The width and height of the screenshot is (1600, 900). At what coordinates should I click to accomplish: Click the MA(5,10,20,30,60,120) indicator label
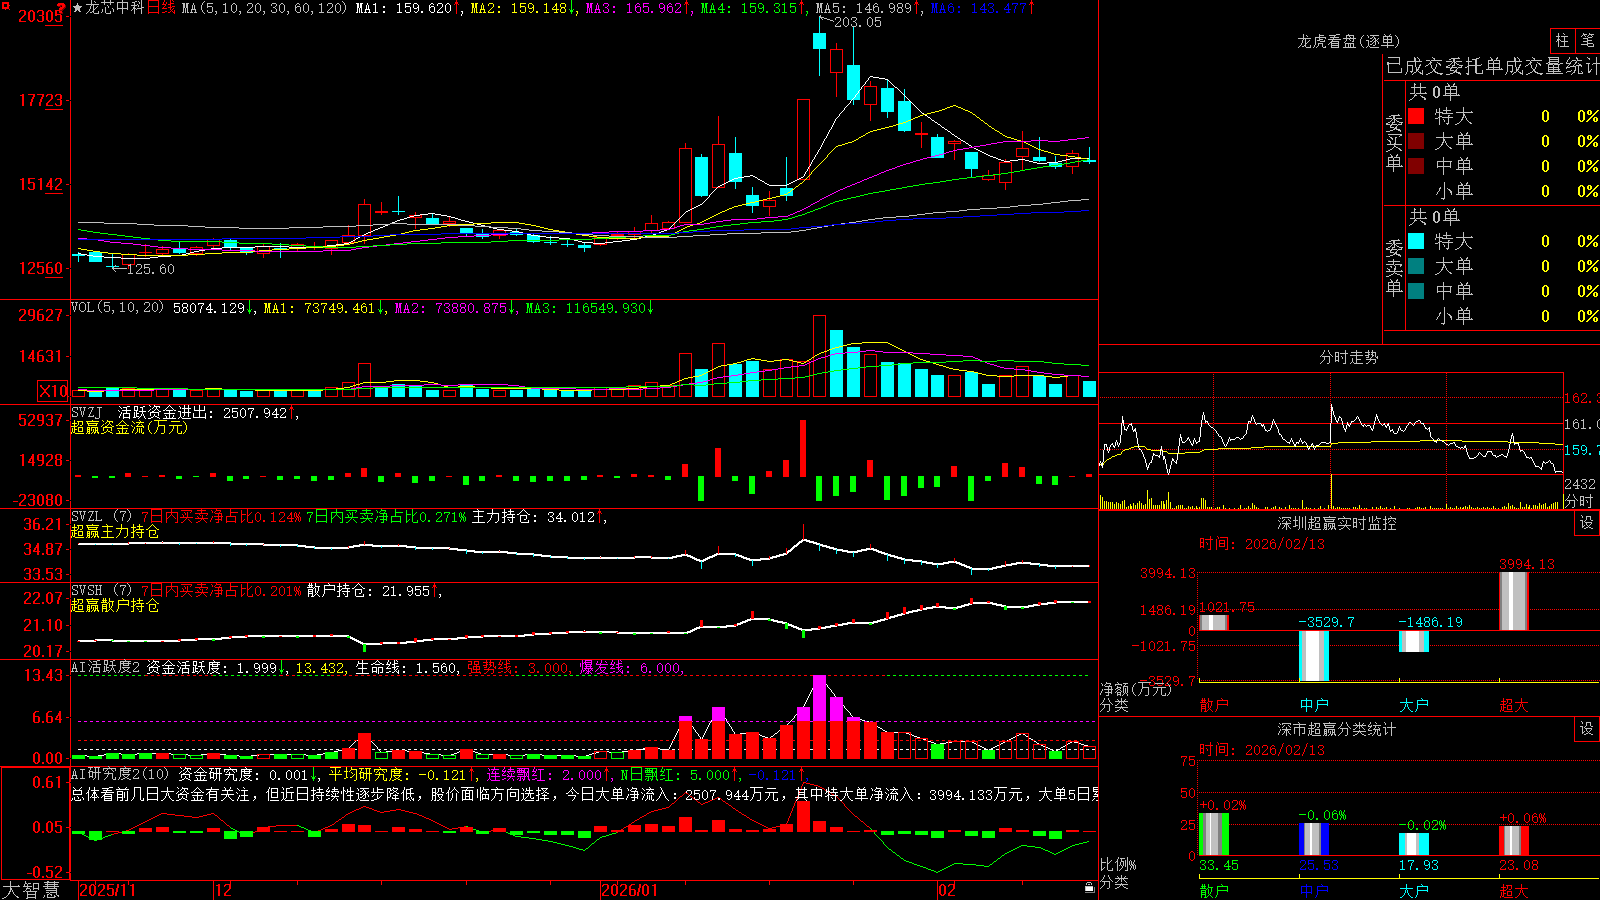click(264, 8)
